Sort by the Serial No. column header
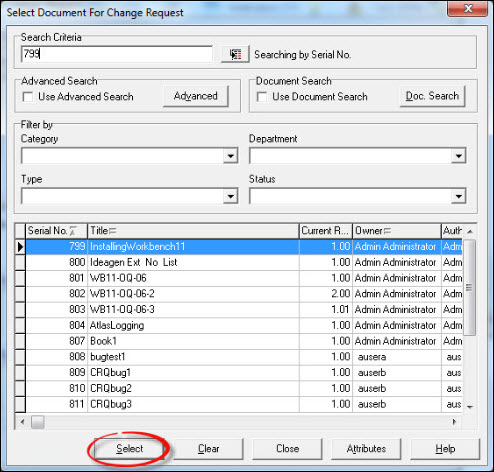The height and width of the screenshot is (472, 494). [x=56, y=231]
